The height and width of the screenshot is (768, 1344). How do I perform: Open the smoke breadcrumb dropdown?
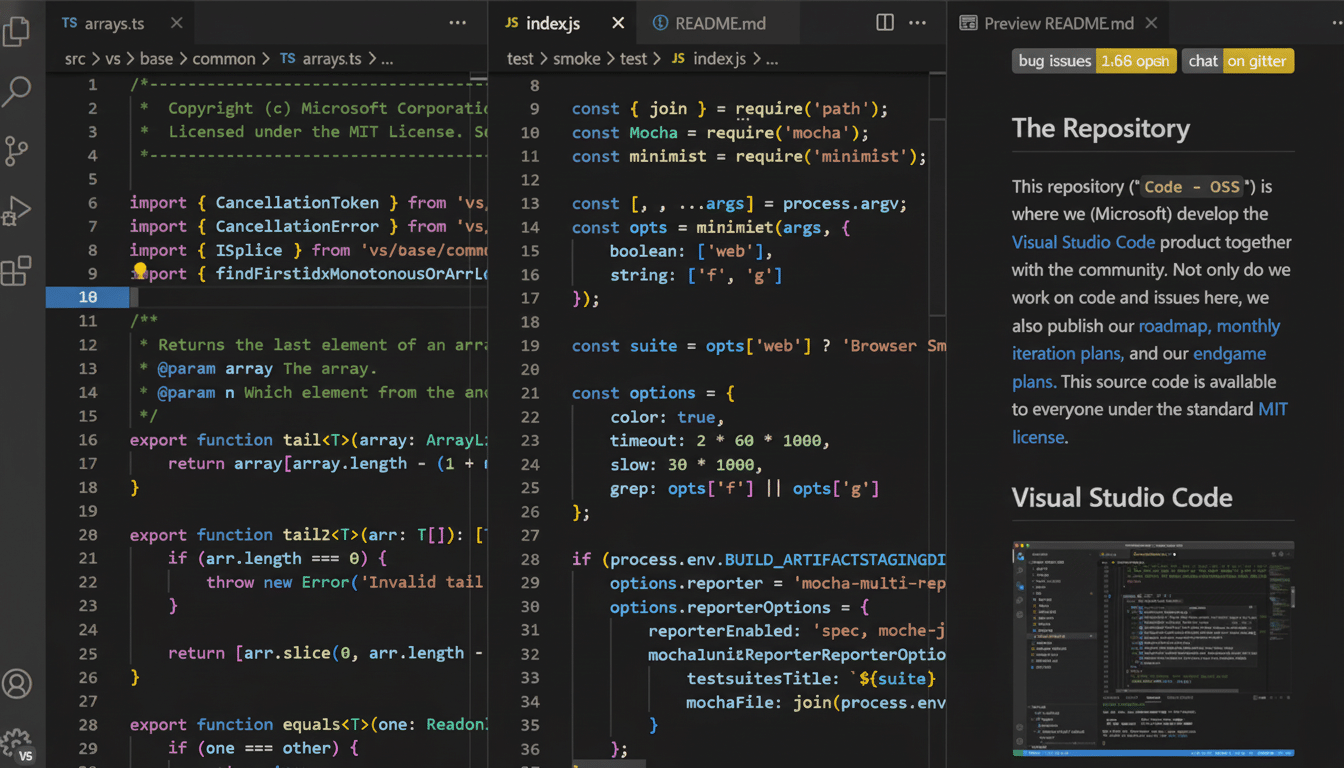[x=575, y=59]
